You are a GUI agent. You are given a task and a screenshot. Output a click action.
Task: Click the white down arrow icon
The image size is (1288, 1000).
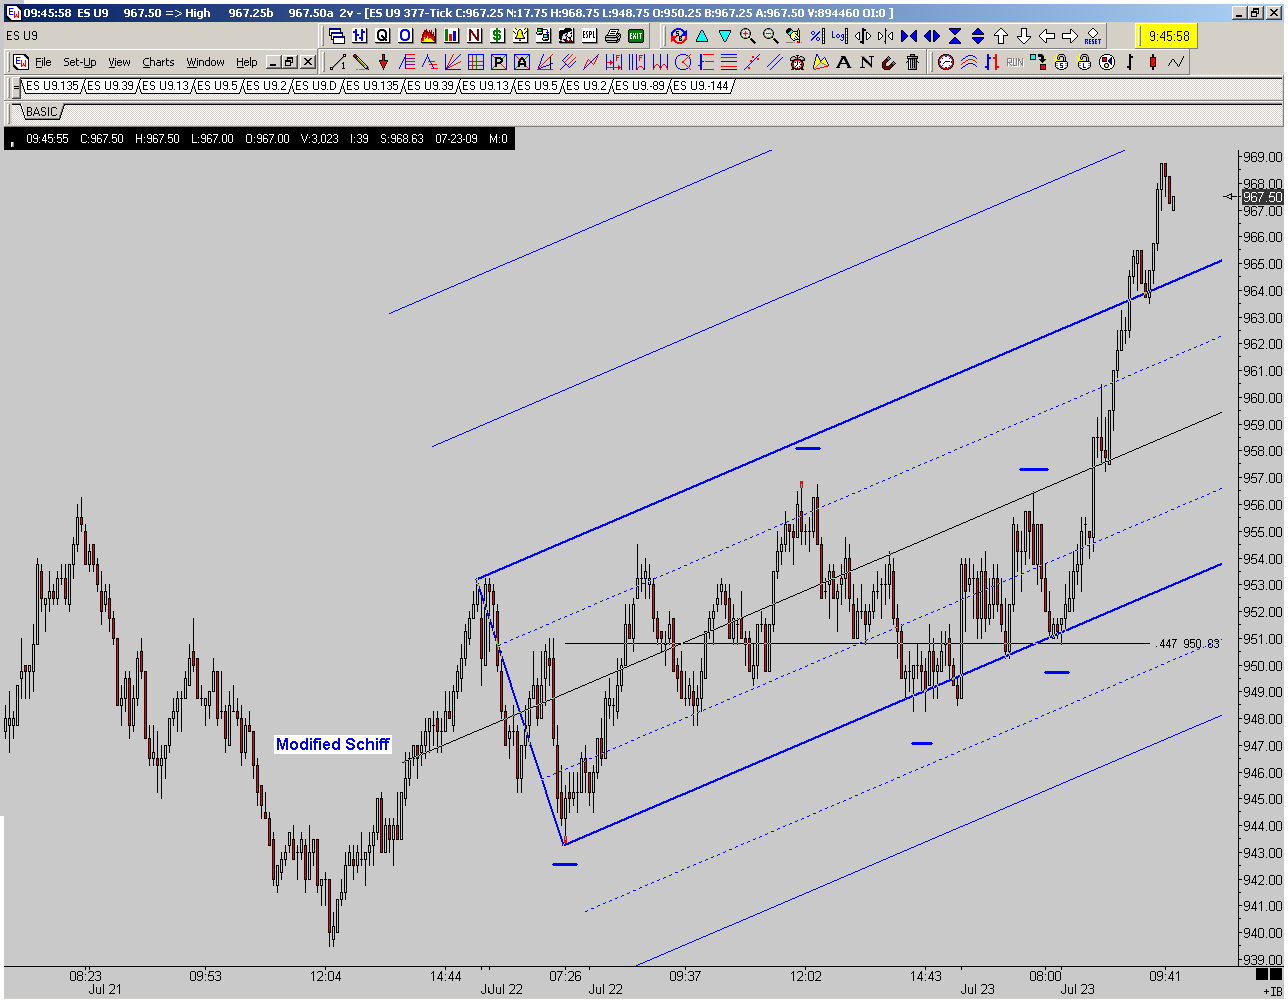pyautogui.click(x=1024, y=36)
